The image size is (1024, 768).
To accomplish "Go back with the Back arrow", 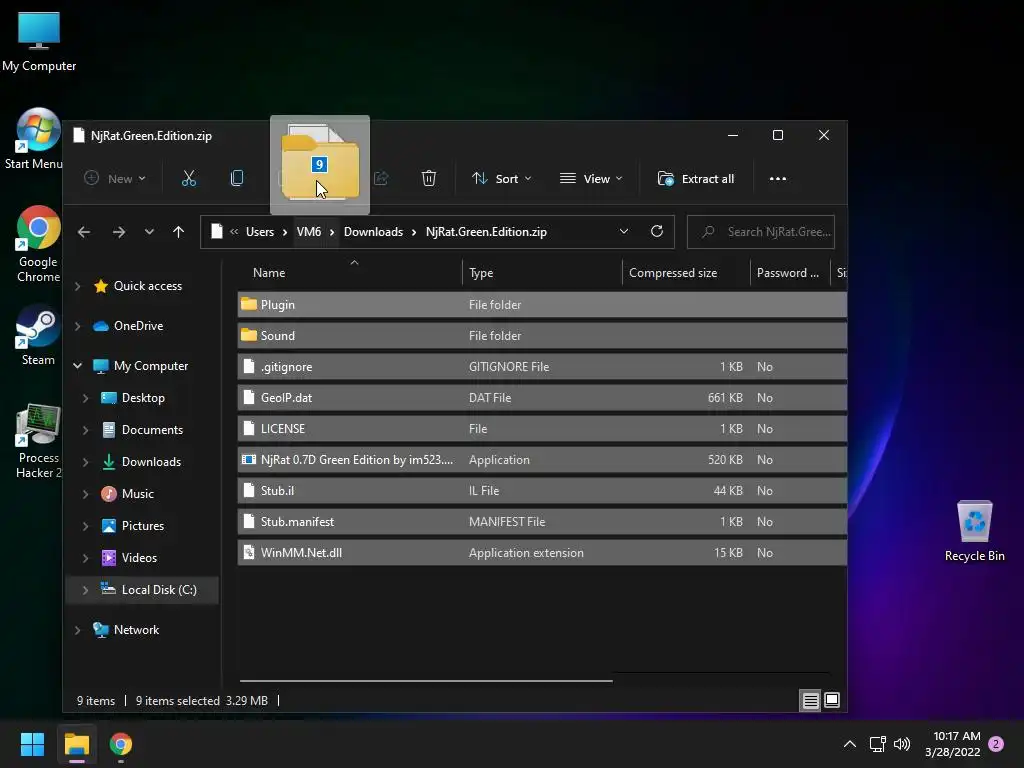I will [x=84, y=232].
